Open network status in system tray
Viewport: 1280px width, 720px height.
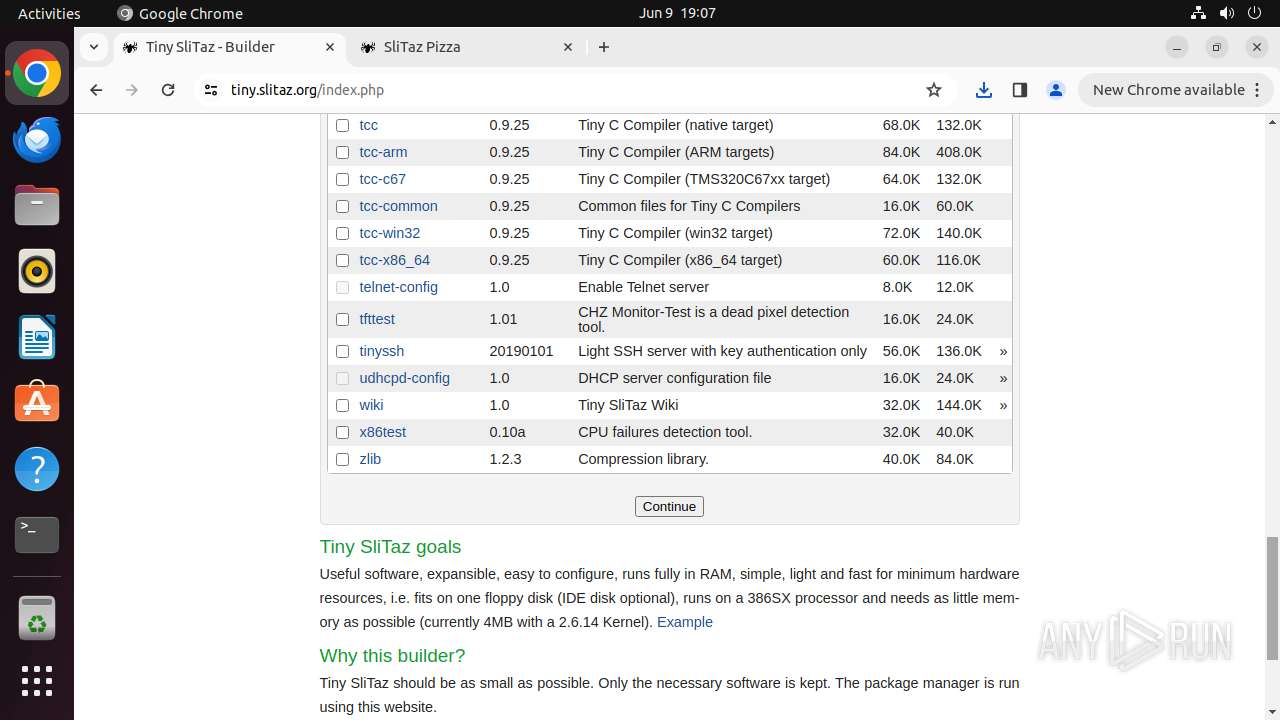click(x=1198, y=13)
